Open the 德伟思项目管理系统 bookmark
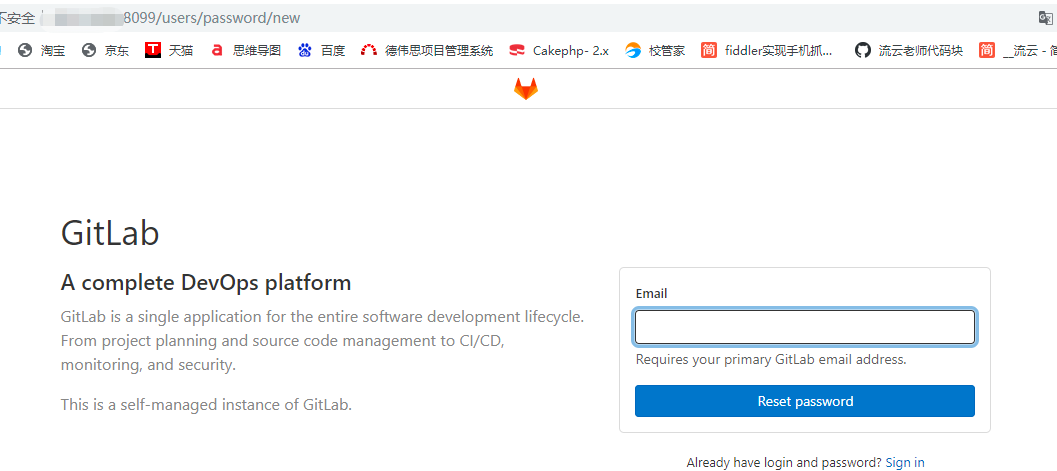The width and height of the screenshot is (1057, 471). tap(427, 51)
